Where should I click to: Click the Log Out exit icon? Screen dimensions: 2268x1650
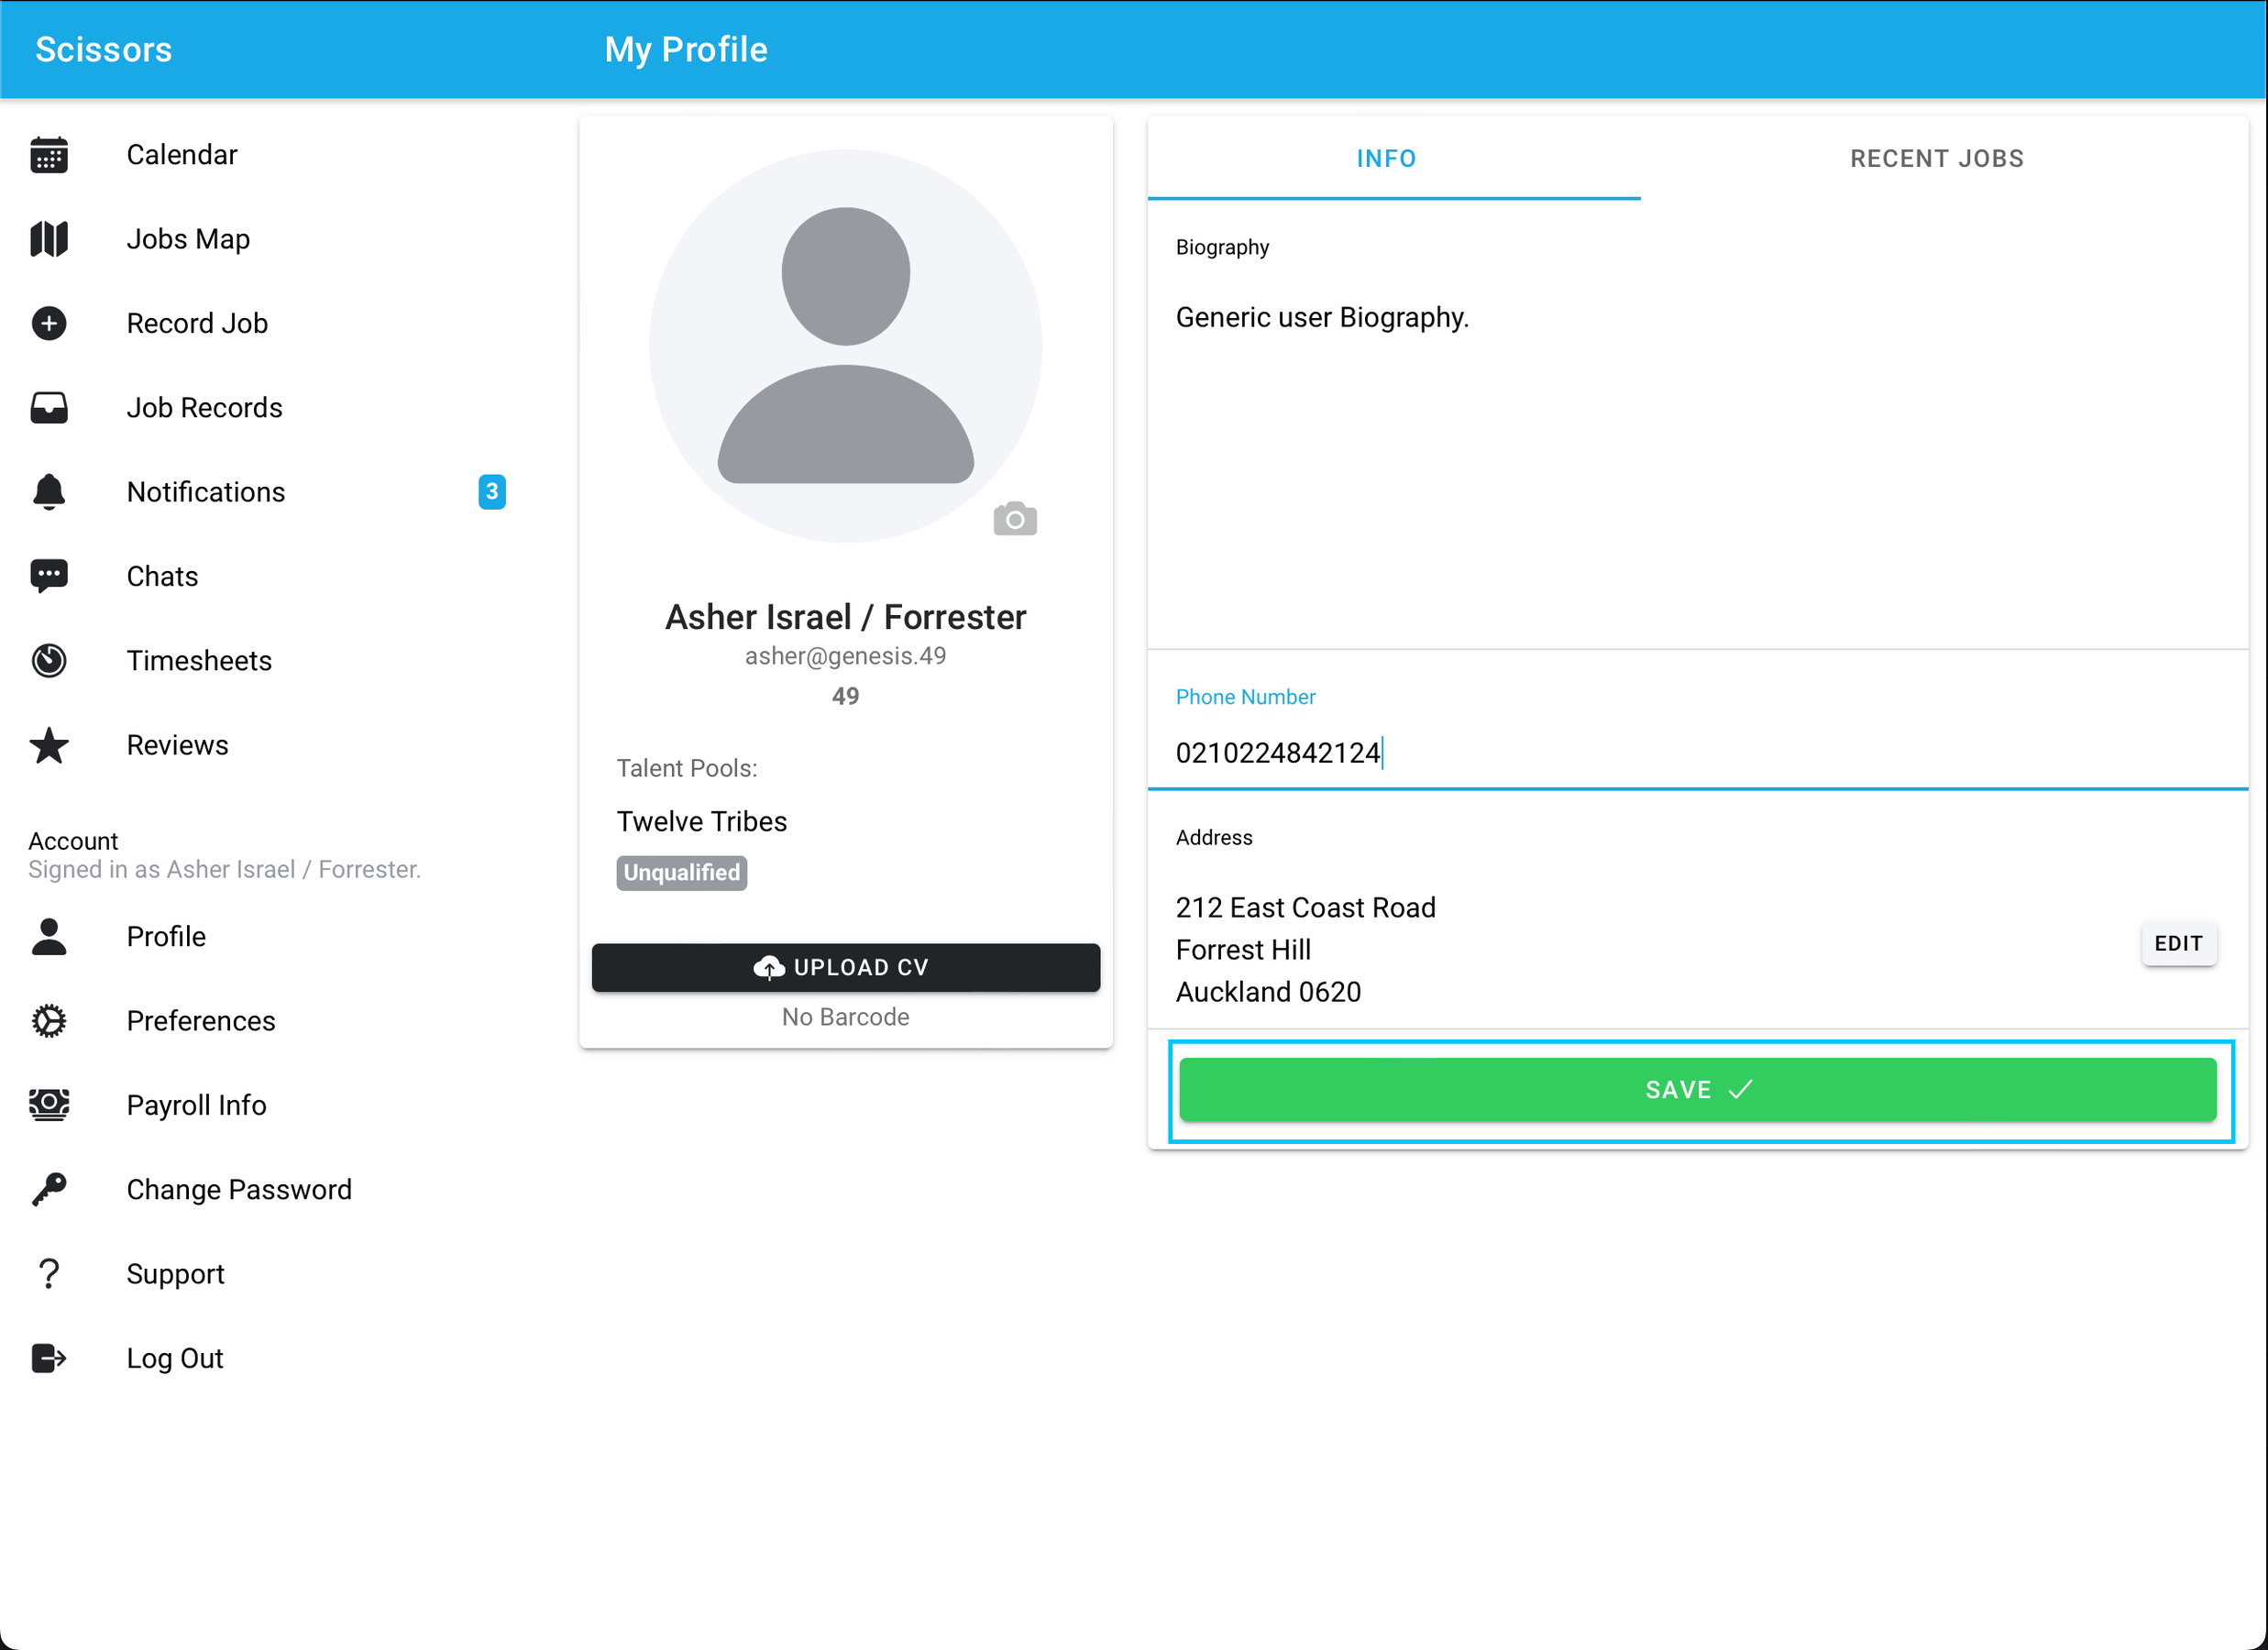tap(49, 1357)
